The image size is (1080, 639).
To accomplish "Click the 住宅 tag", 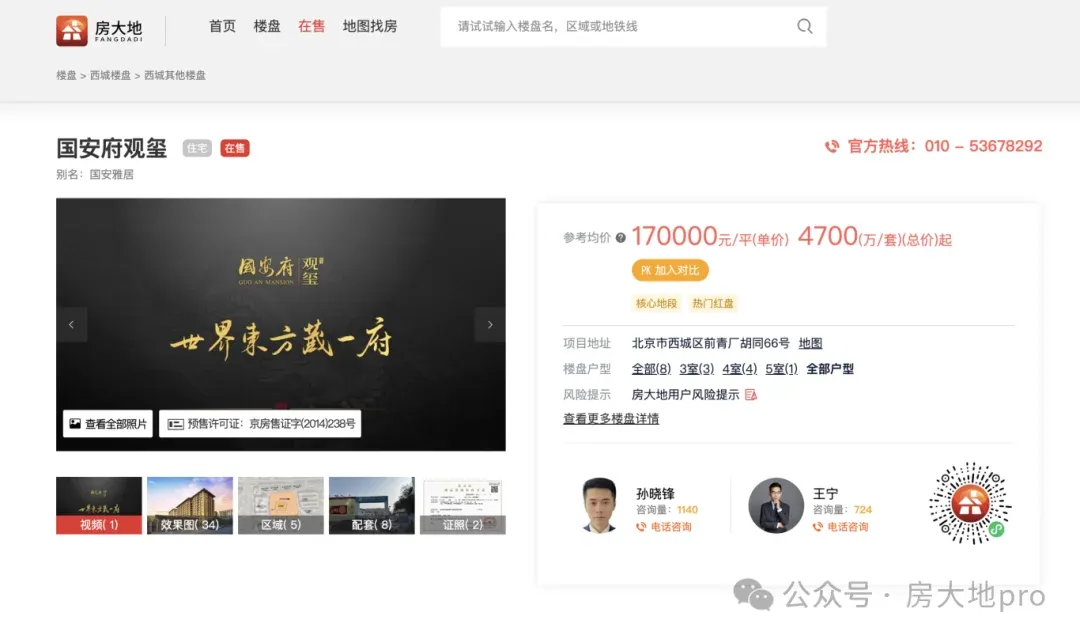I will (197, 148).
